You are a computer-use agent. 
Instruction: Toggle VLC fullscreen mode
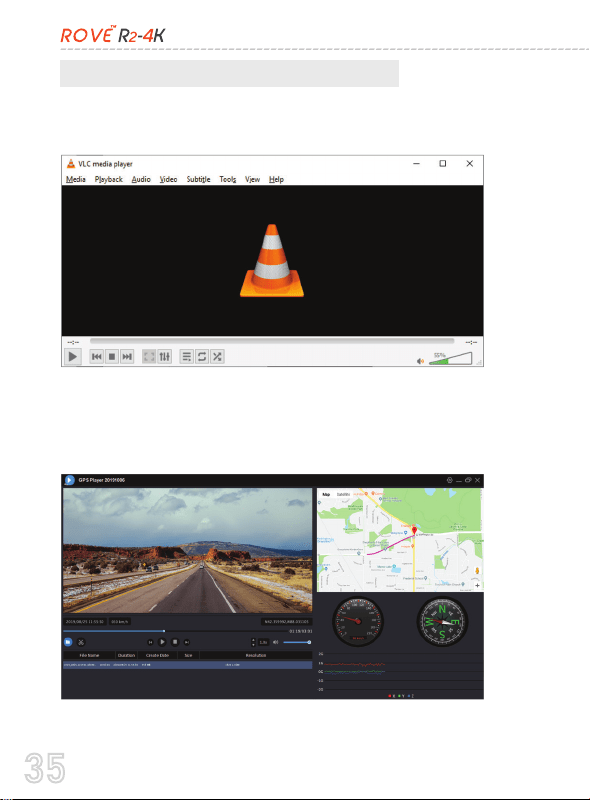[149, 357]
